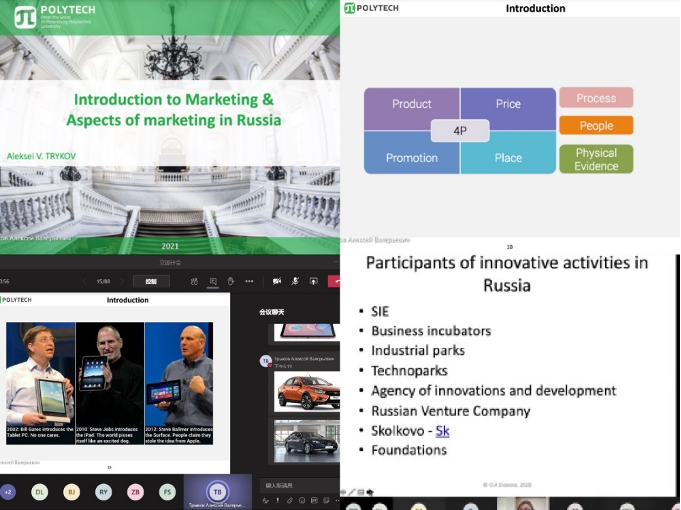The width and height of the screenshot is (681, 510).
Task: Open the tablet image at the top of the chat
Action: click(307, 332)
